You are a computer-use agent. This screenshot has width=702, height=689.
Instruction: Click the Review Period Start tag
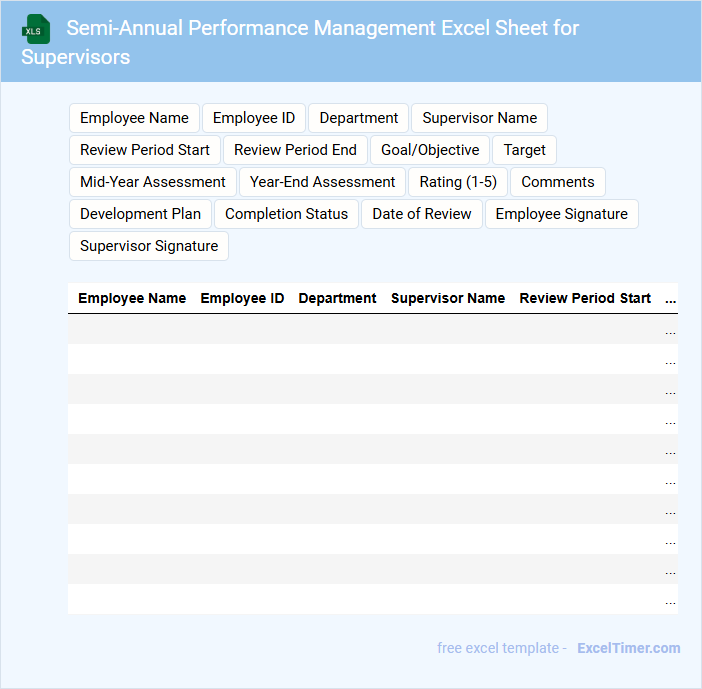(145, 150)
